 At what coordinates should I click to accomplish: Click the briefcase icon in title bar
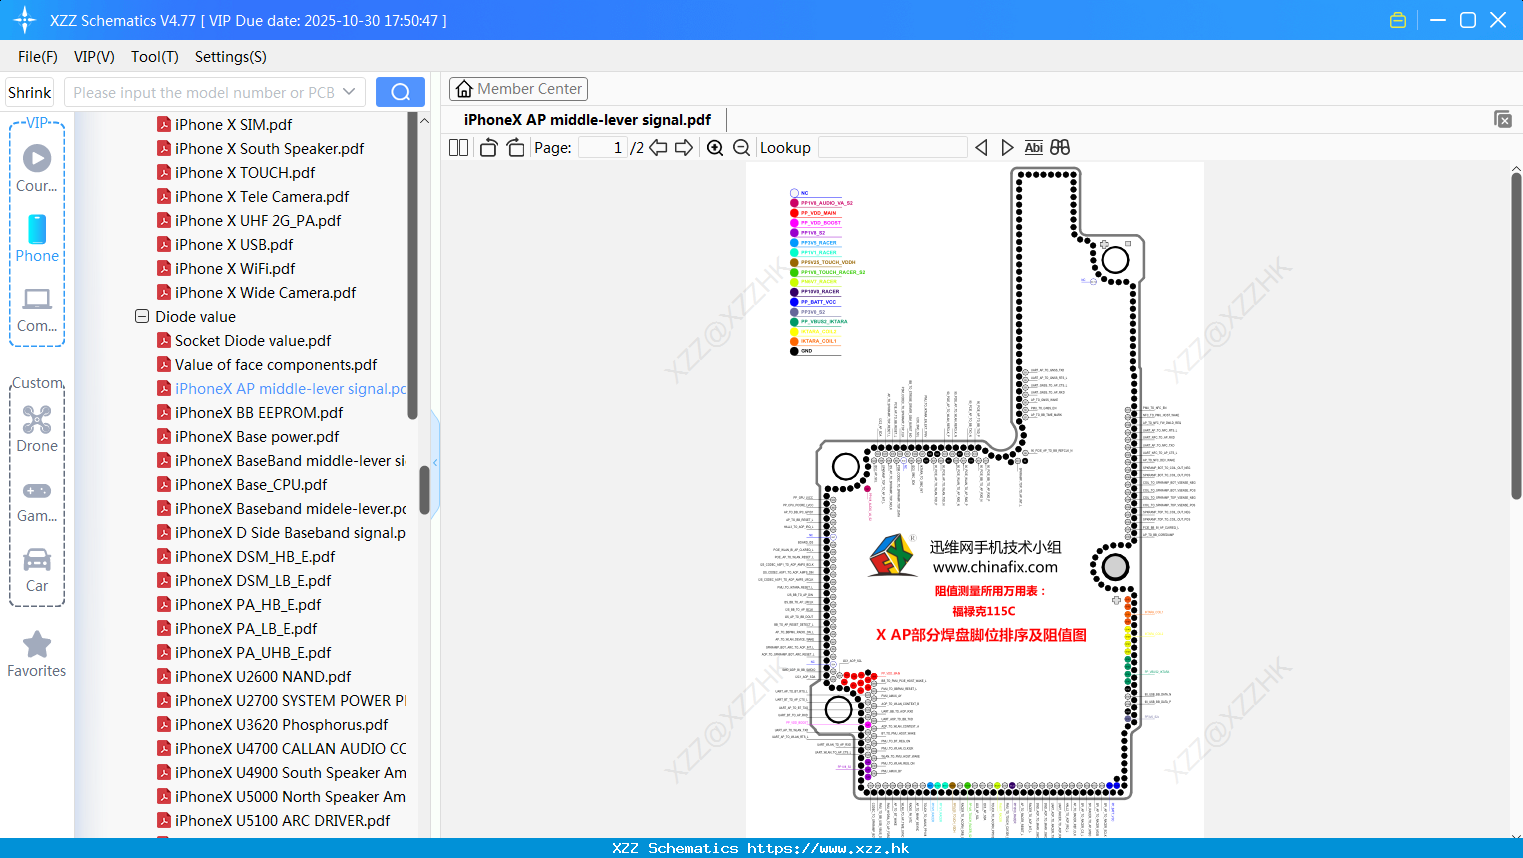(x=1398, y=20)
